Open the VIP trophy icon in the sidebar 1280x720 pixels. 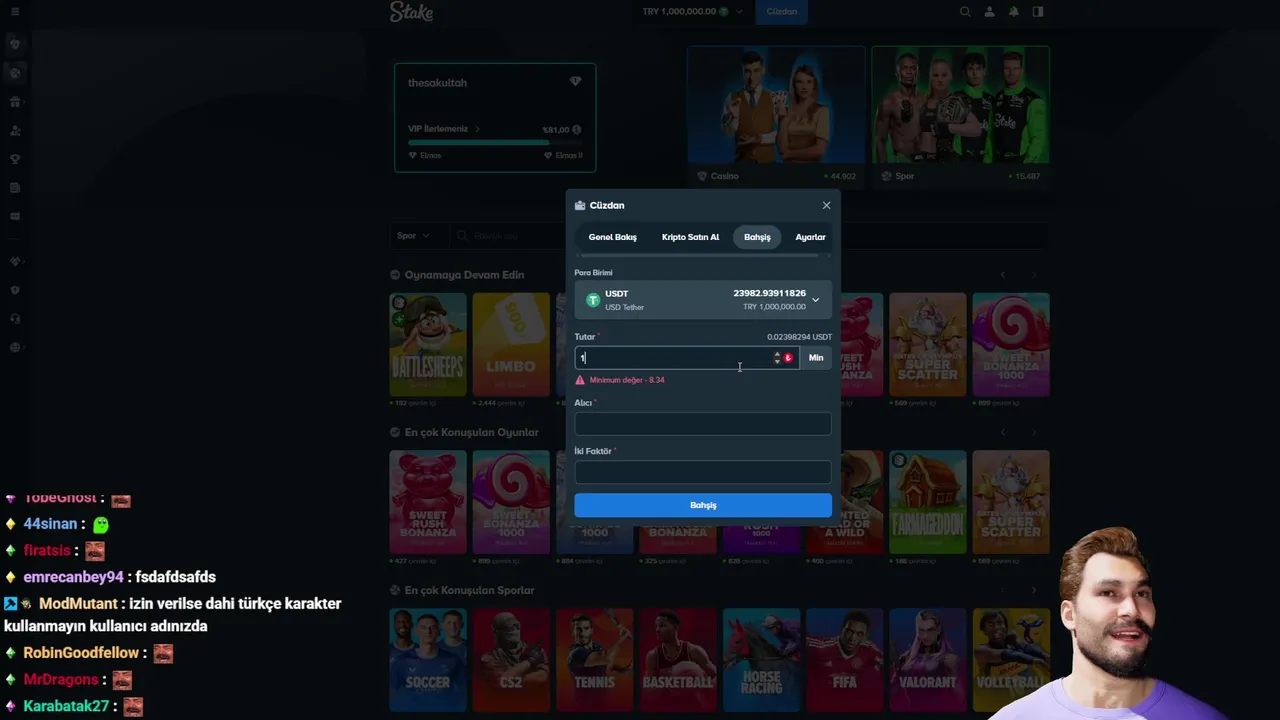tap(14, 159)
